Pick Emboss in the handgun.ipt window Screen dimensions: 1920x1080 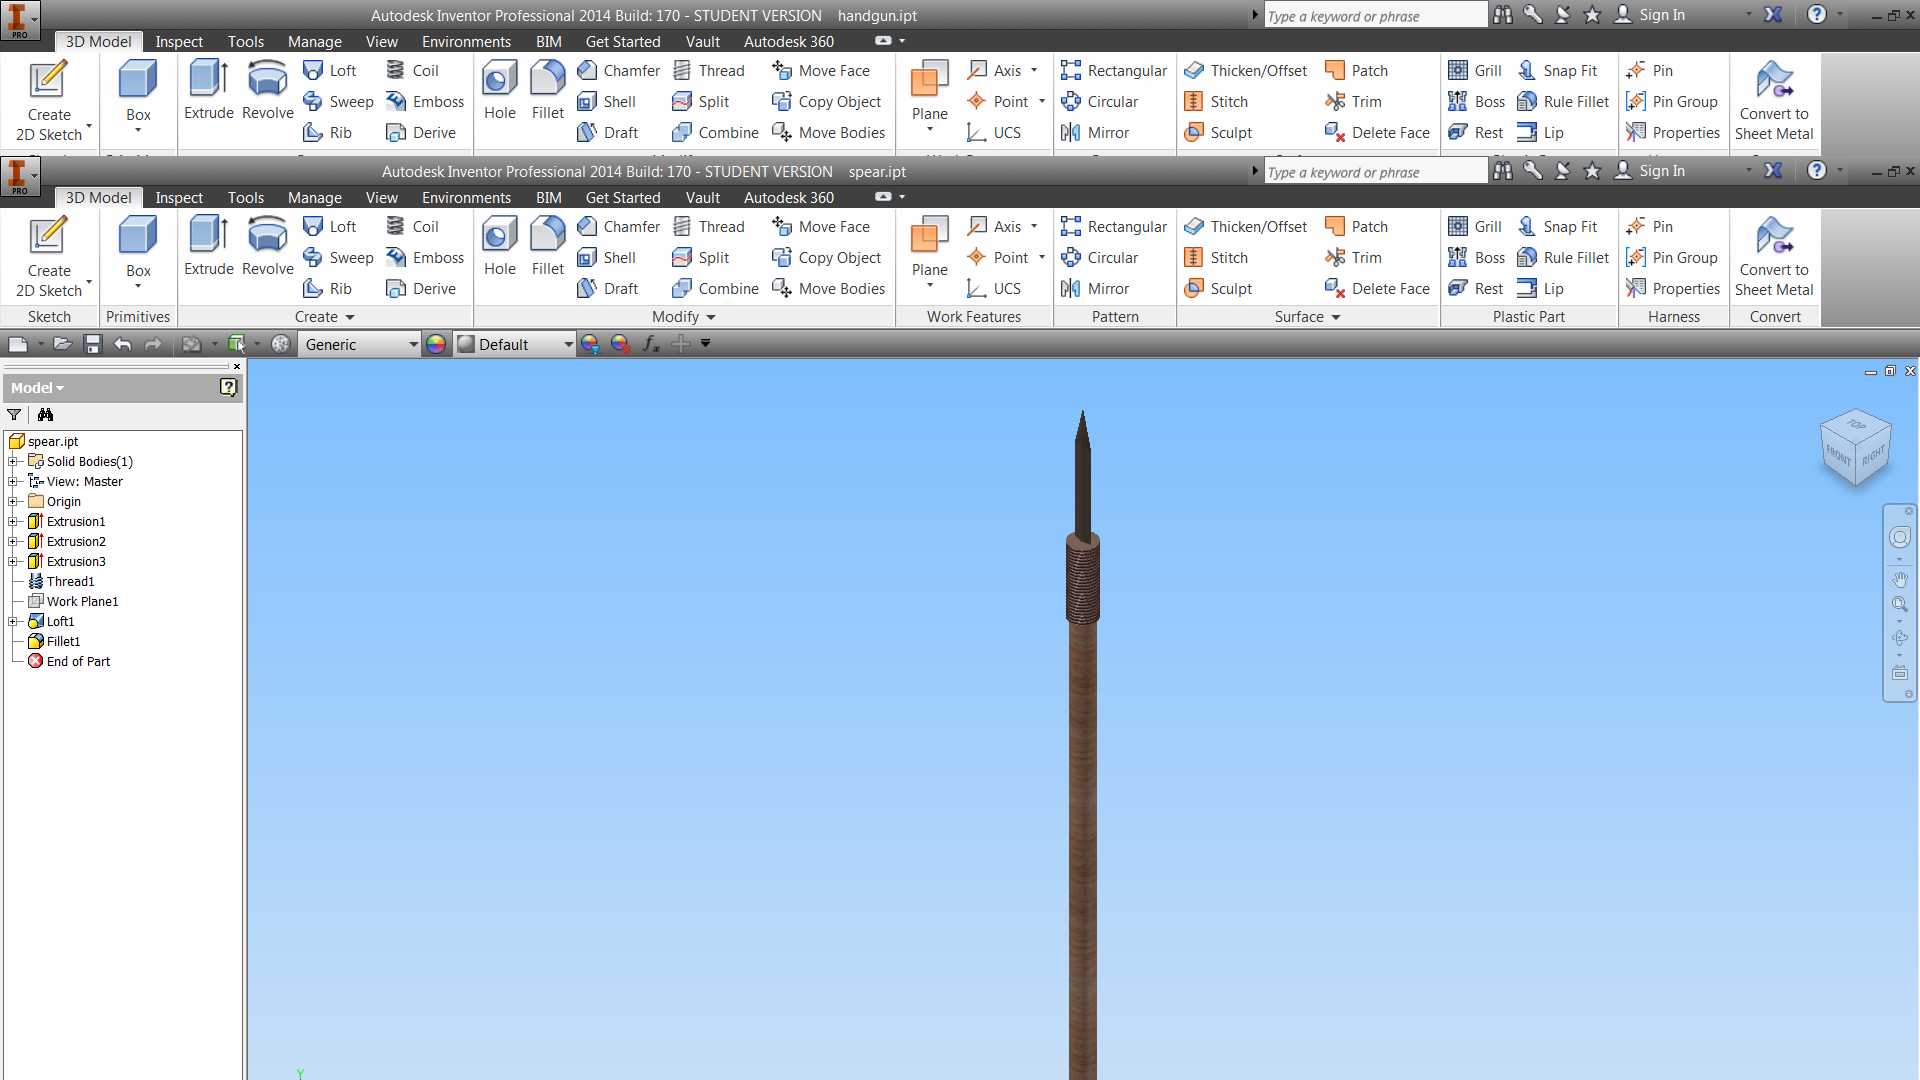click(425, 102)
